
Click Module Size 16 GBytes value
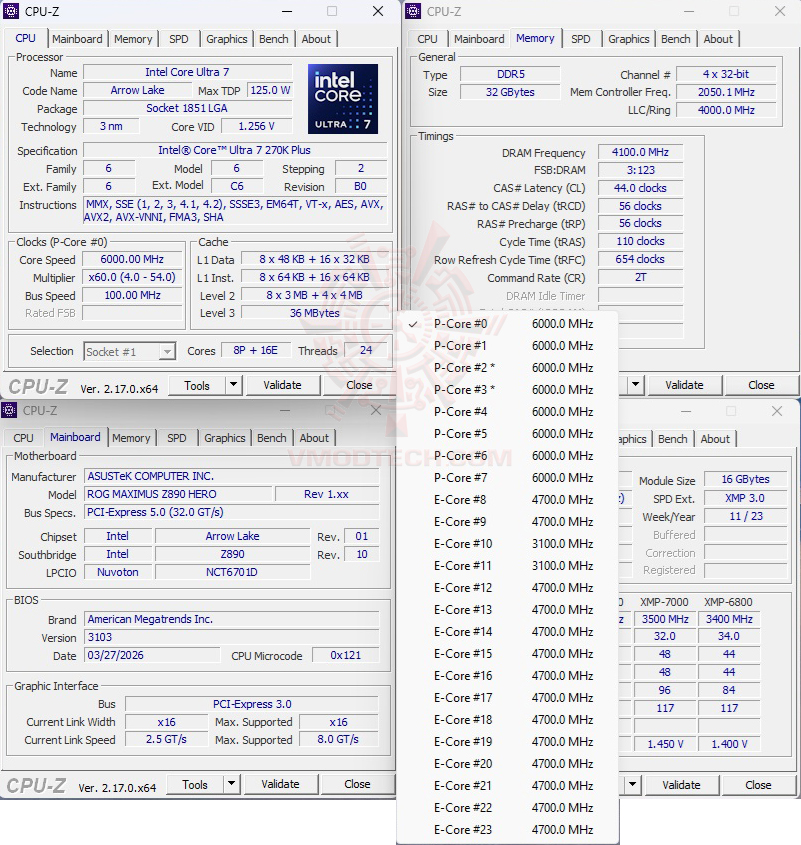(x=745, y=479)
